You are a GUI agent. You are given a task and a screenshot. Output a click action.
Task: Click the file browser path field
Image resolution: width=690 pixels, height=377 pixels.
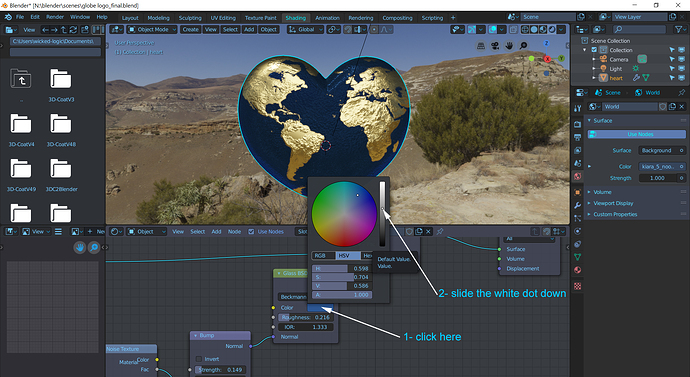[x=55, y=41]
